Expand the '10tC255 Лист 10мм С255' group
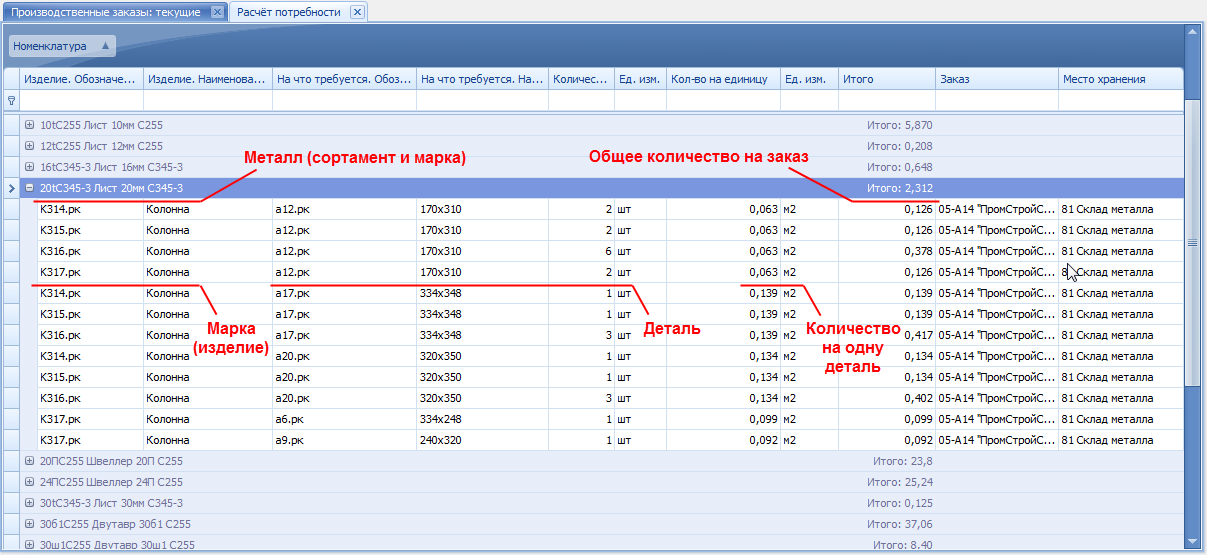The image size is (1207, 555). 30,125
